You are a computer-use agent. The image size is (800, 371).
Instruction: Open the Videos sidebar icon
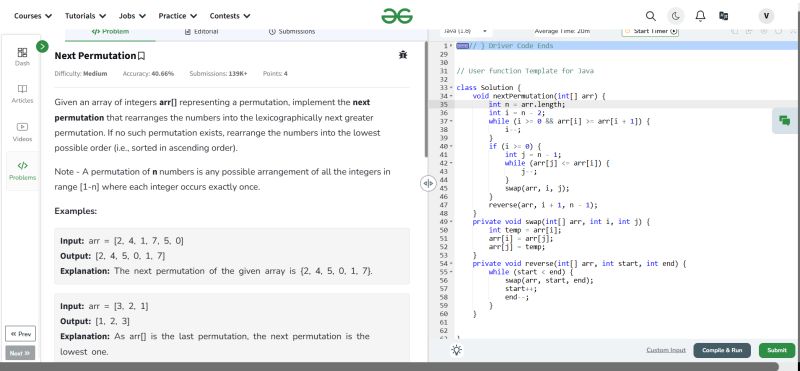[x=22, y=132]
